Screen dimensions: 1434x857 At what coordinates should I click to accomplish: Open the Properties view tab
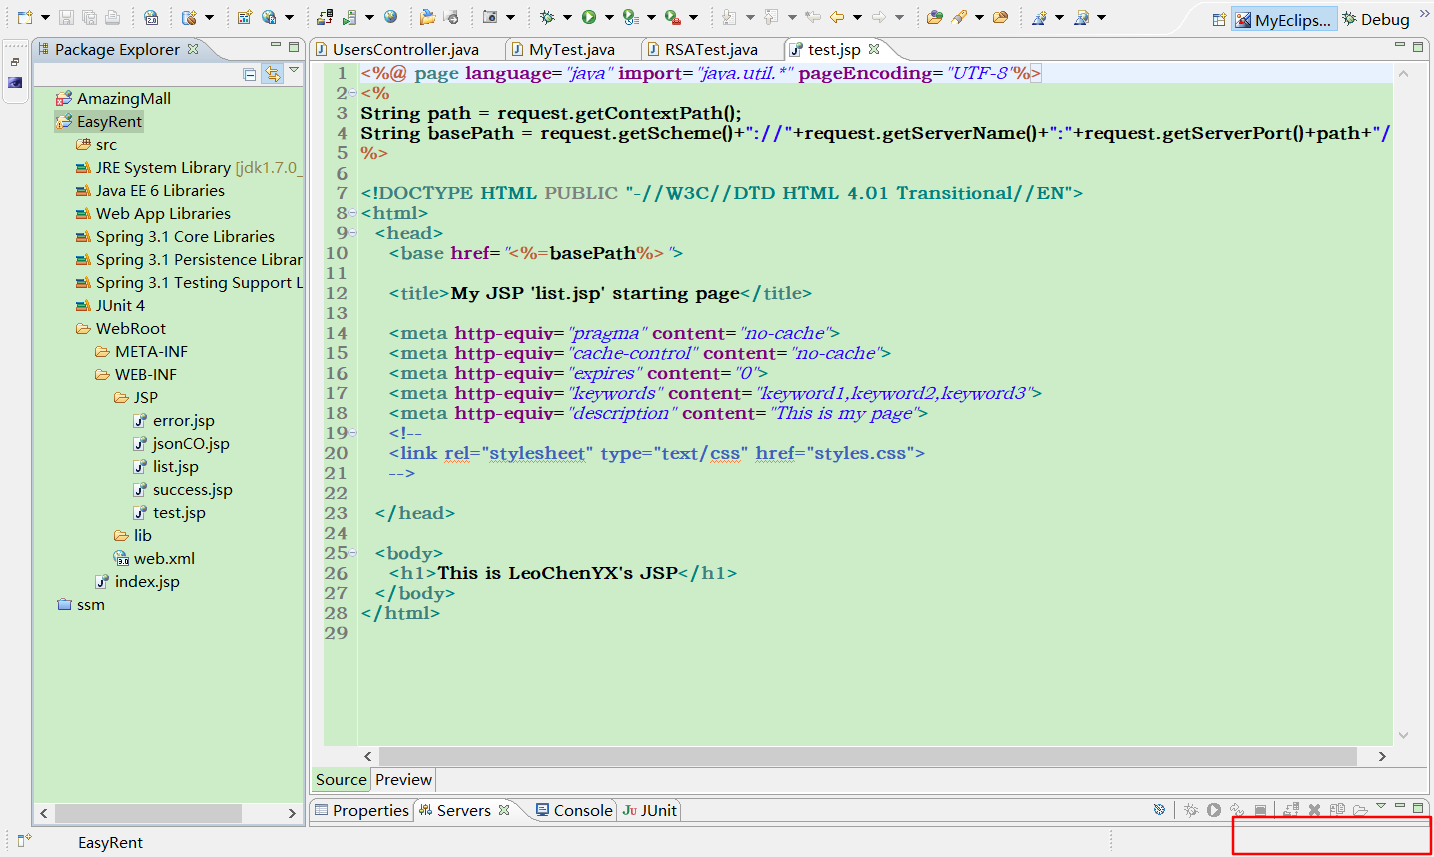pos(362,810)
